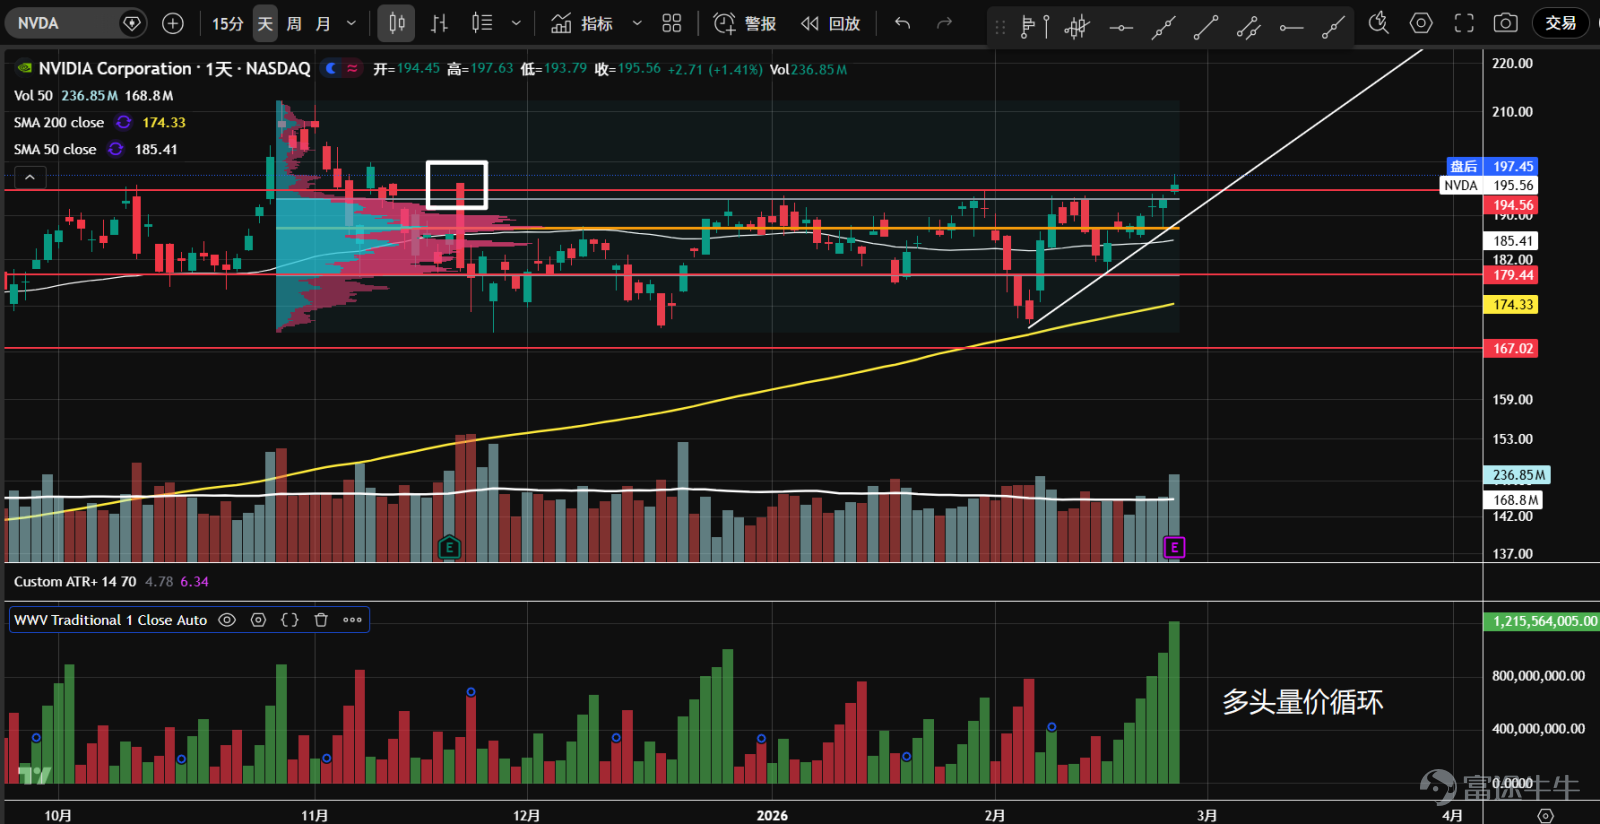Viewport: 1600px width, 824px height.
Task: Click the 2026 label on the time axis
Action: pyautogui.click(x=772, y=815)
